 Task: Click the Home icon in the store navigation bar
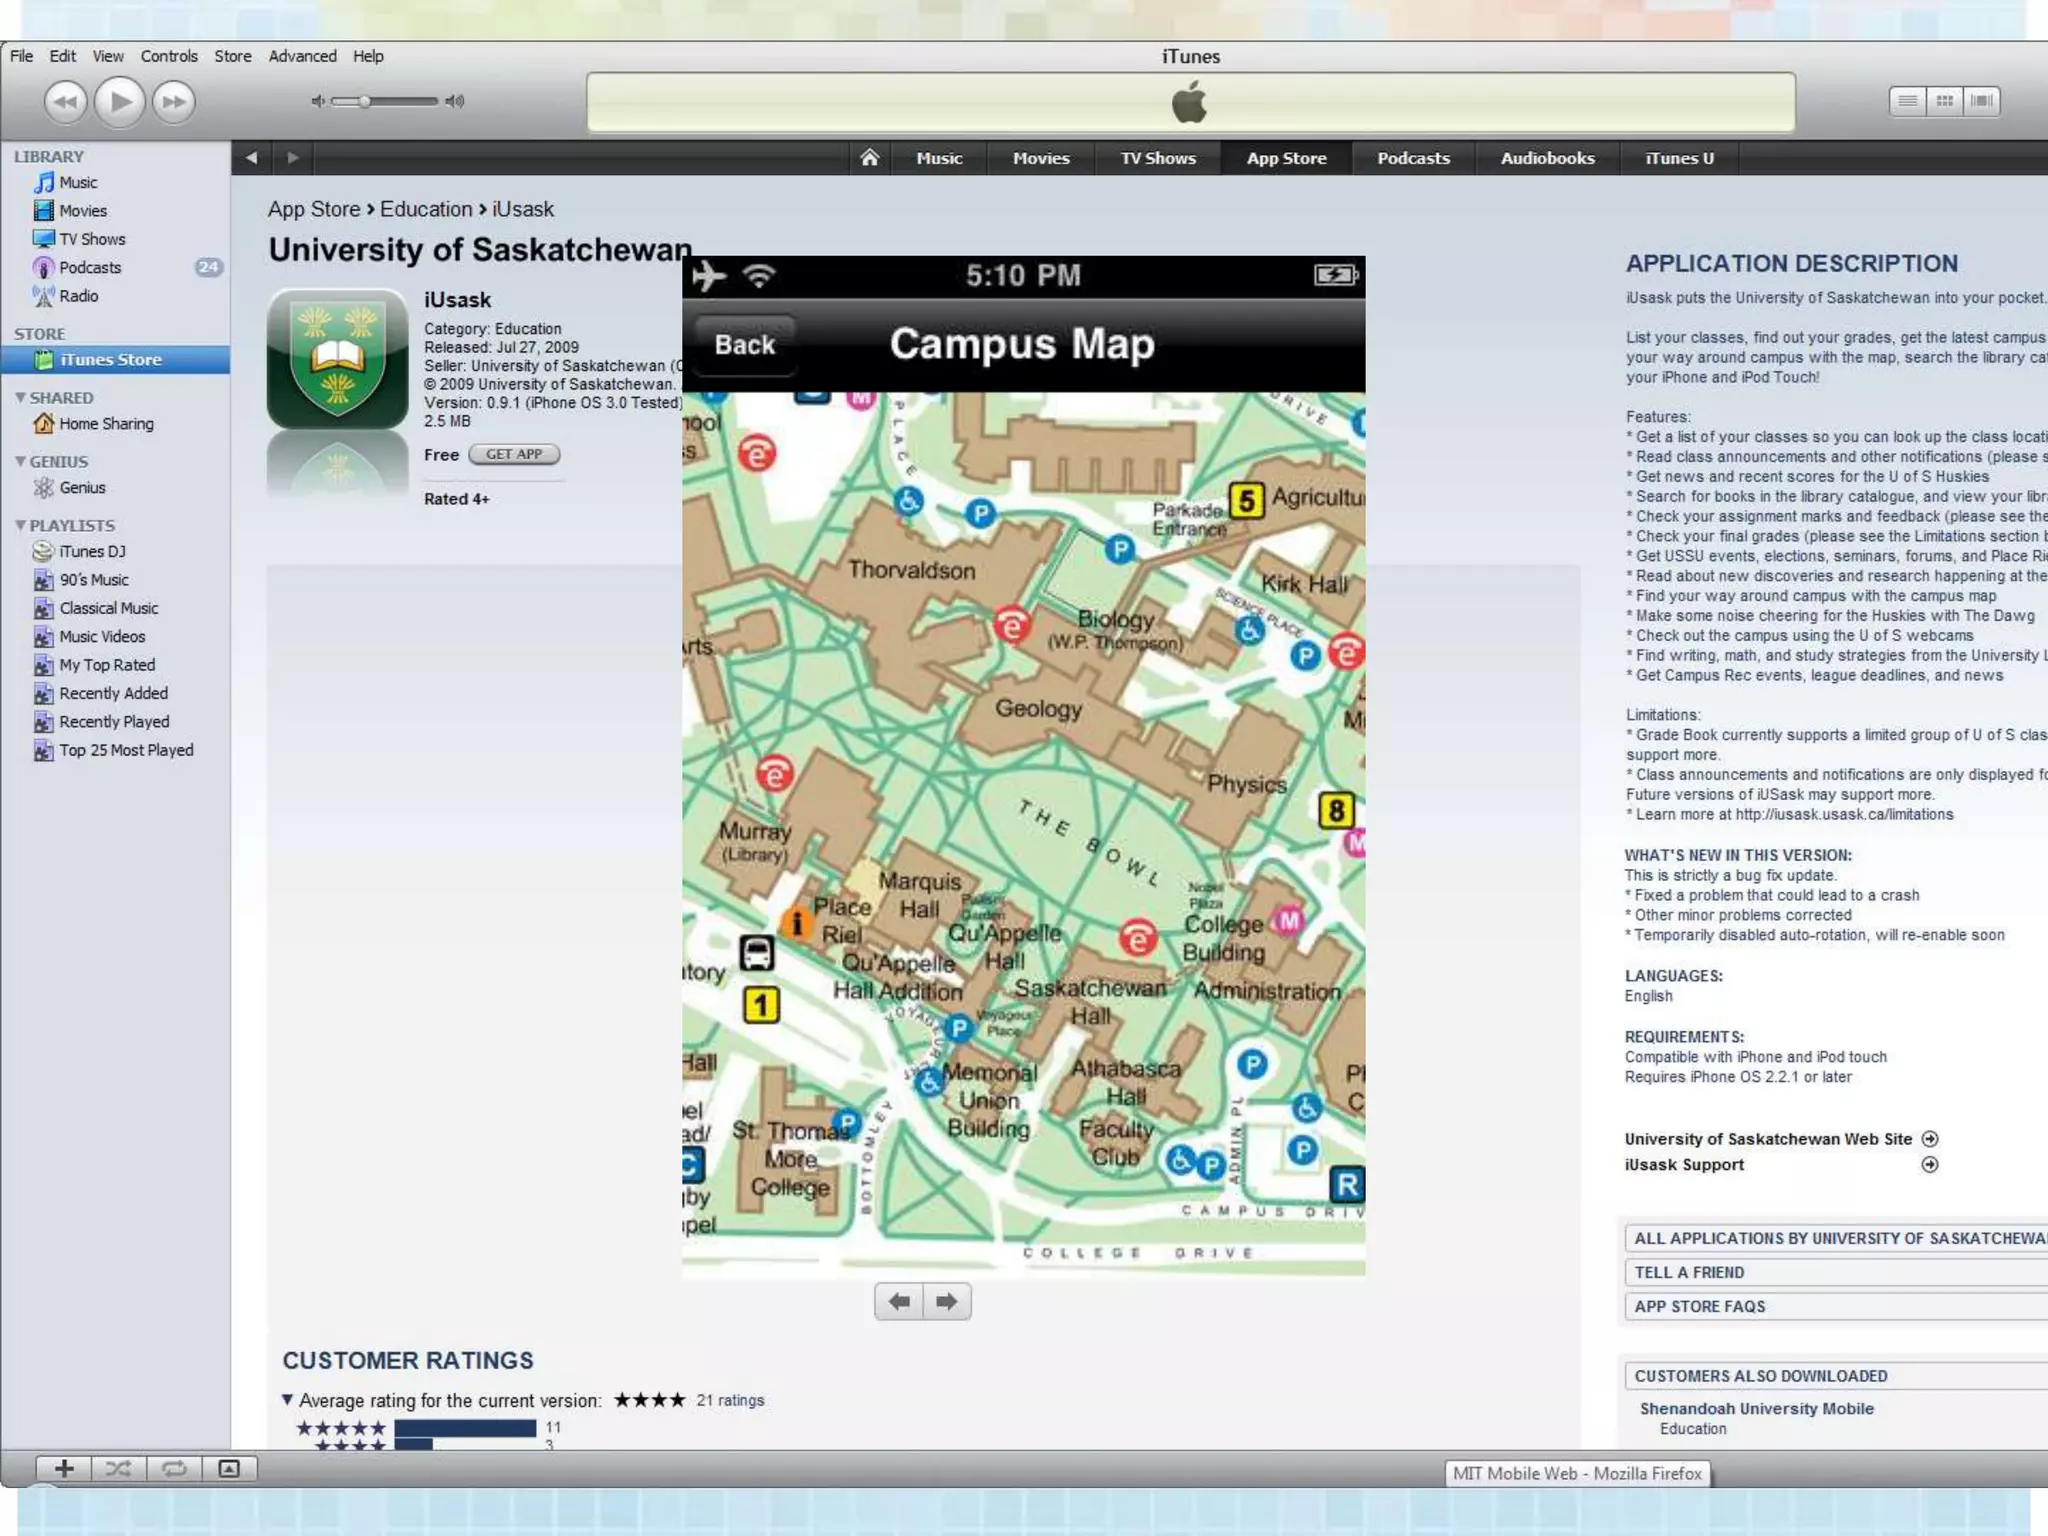pyautogui.click(x=869, y=158)
